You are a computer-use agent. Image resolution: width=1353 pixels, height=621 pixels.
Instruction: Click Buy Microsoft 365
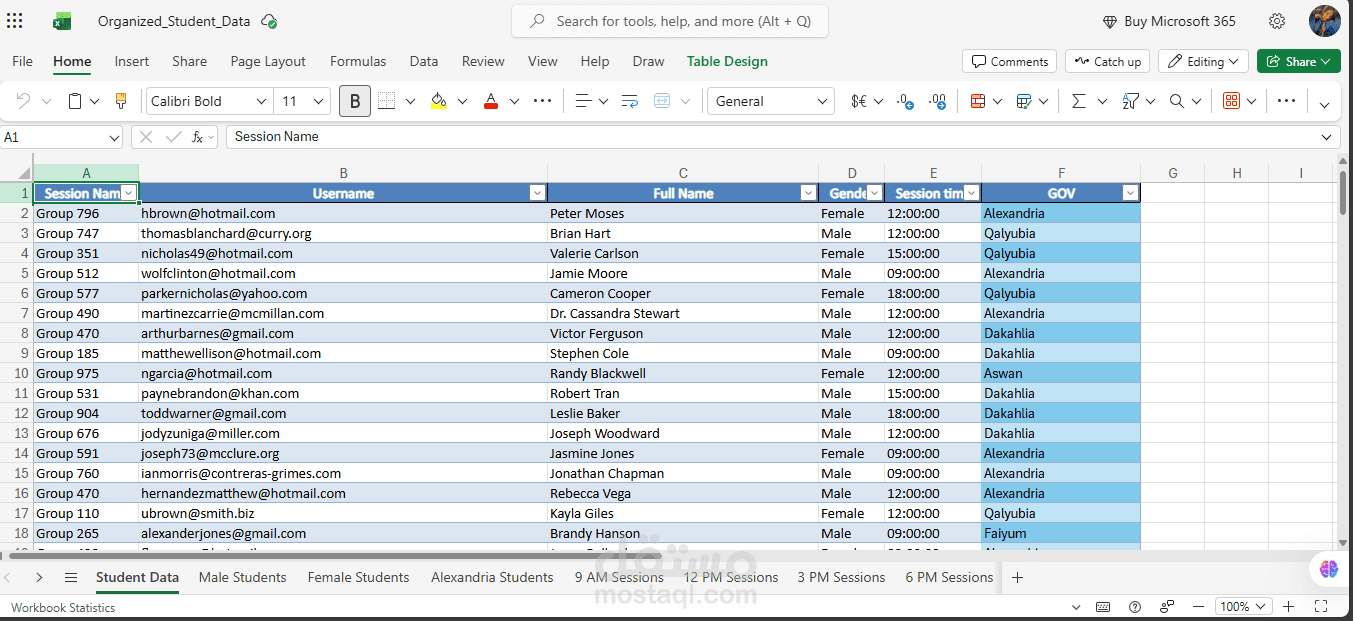pyautogui.click(x=1169, y=21)
